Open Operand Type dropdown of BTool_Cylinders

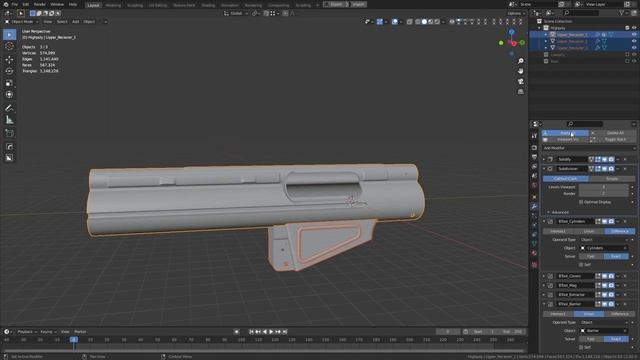pos(604,240)
